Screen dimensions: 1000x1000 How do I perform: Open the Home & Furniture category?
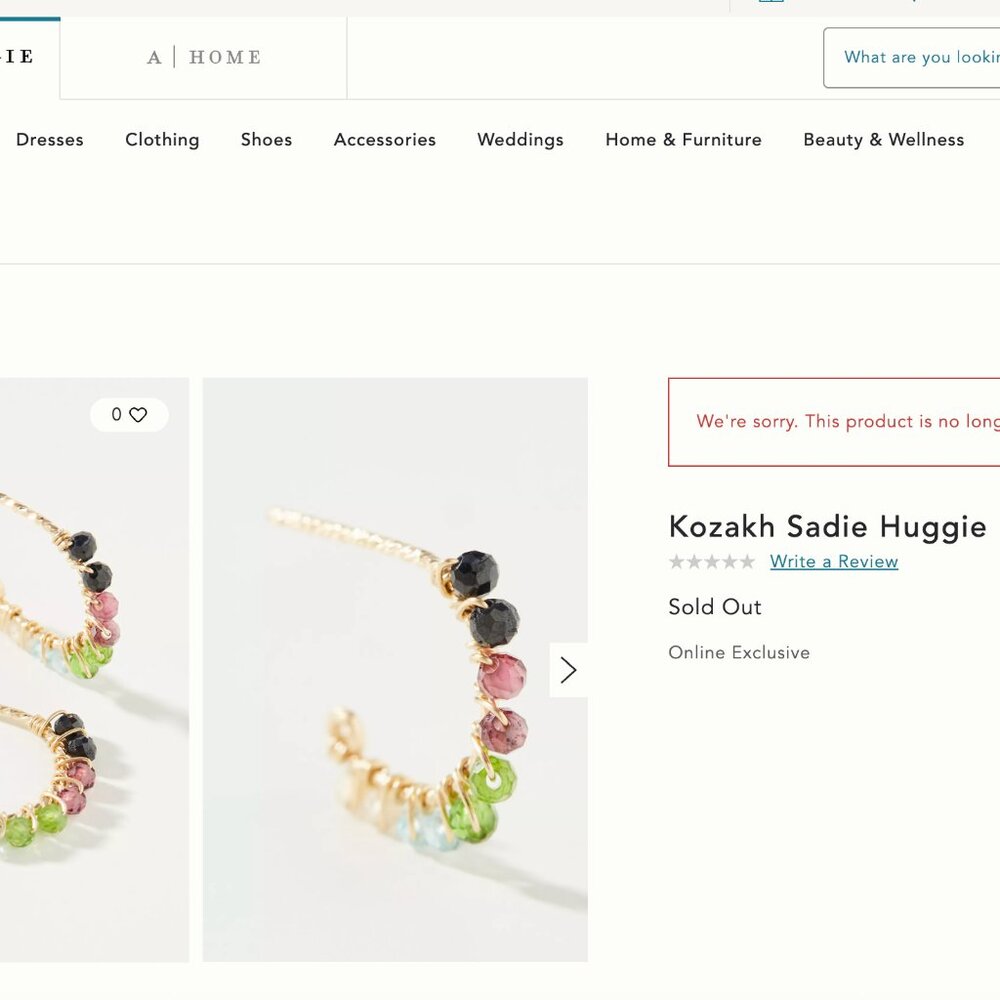683,140
